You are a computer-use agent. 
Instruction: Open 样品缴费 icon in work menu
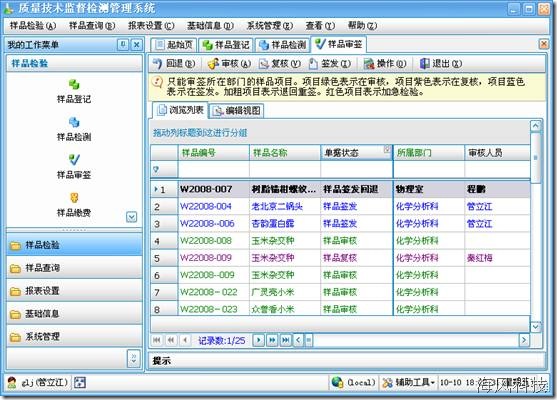(x=74, y=205)
